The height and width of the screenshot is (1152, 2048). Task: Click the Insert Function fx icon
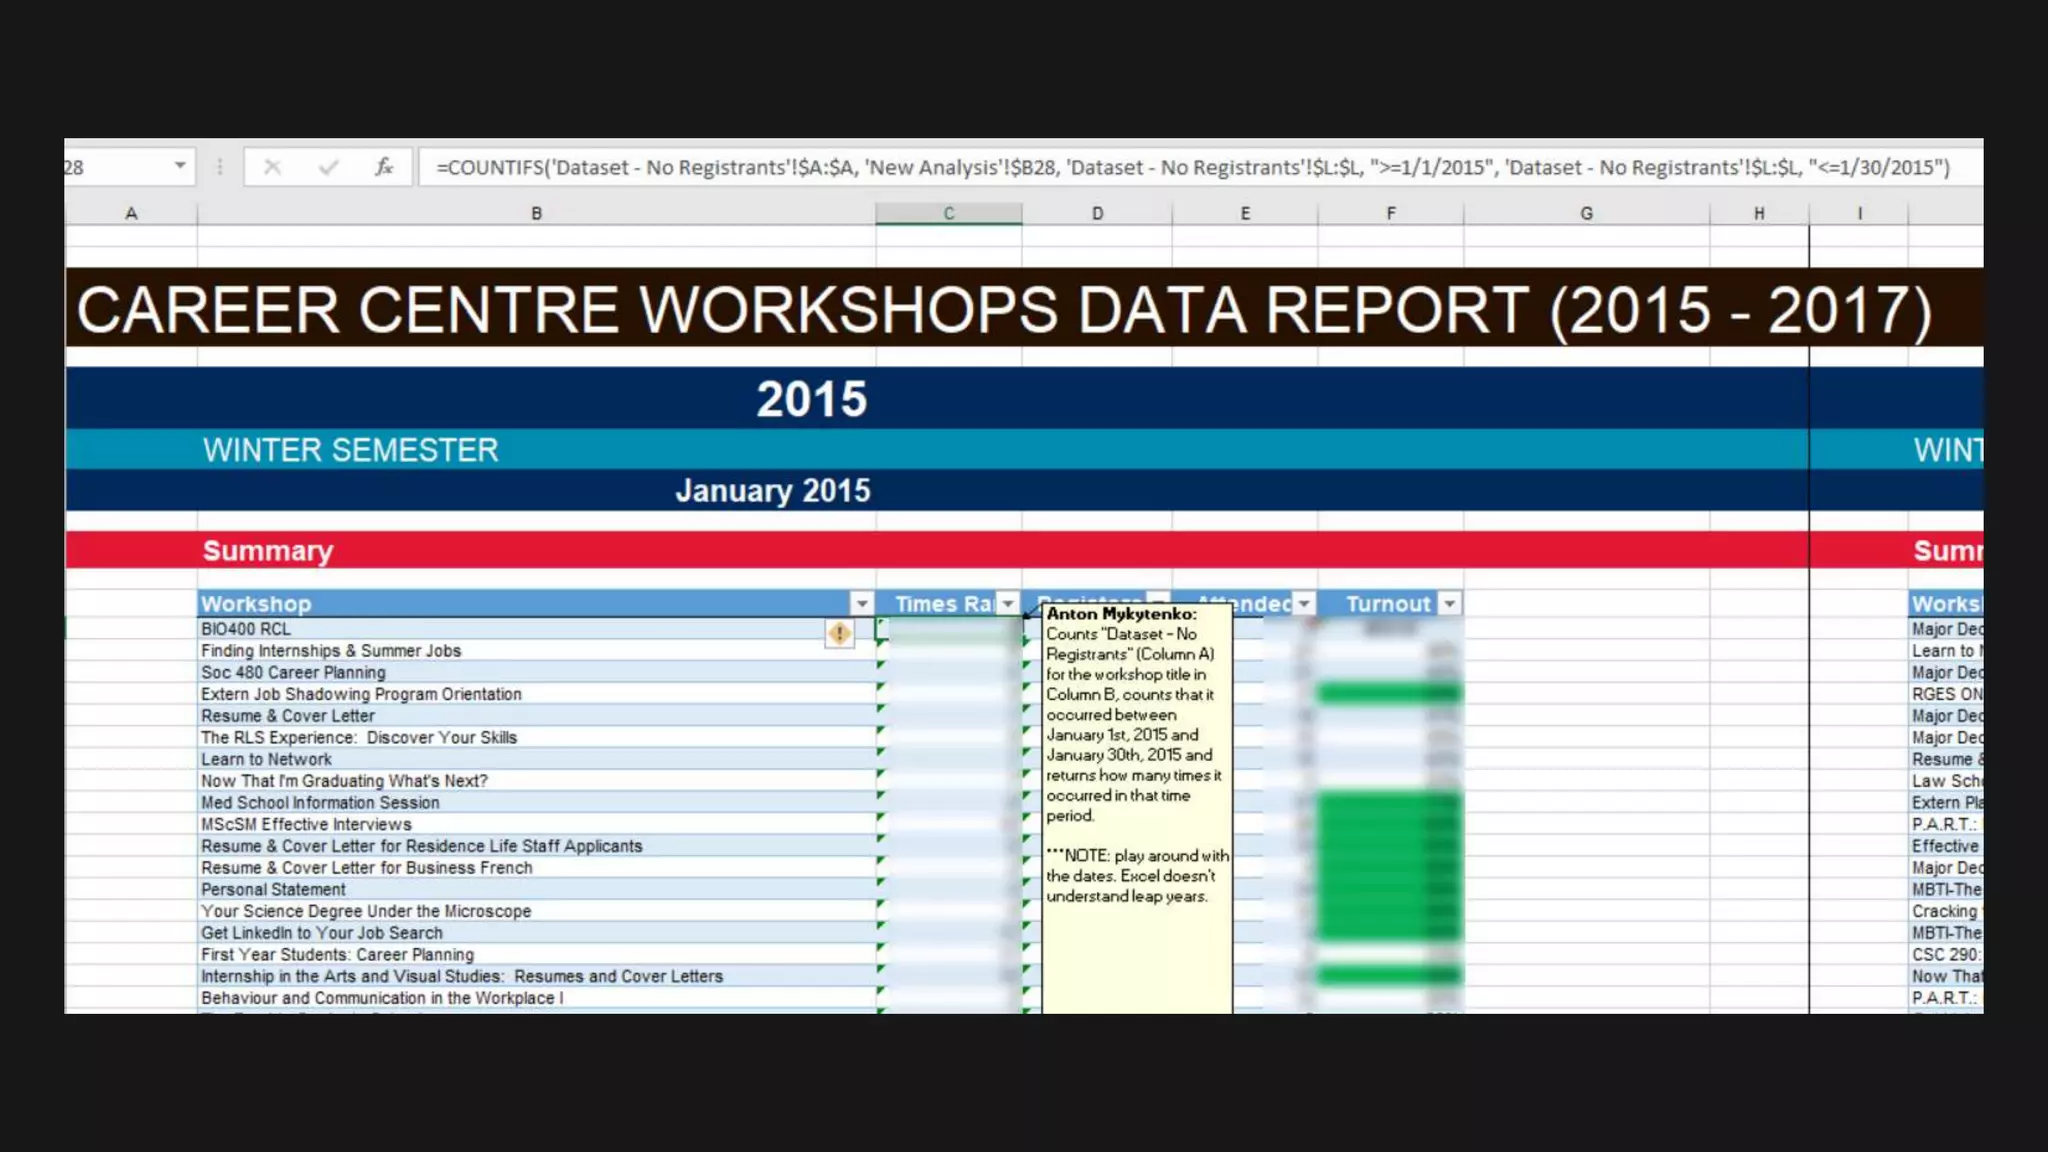pyautogui.click(x=384, y=167)
